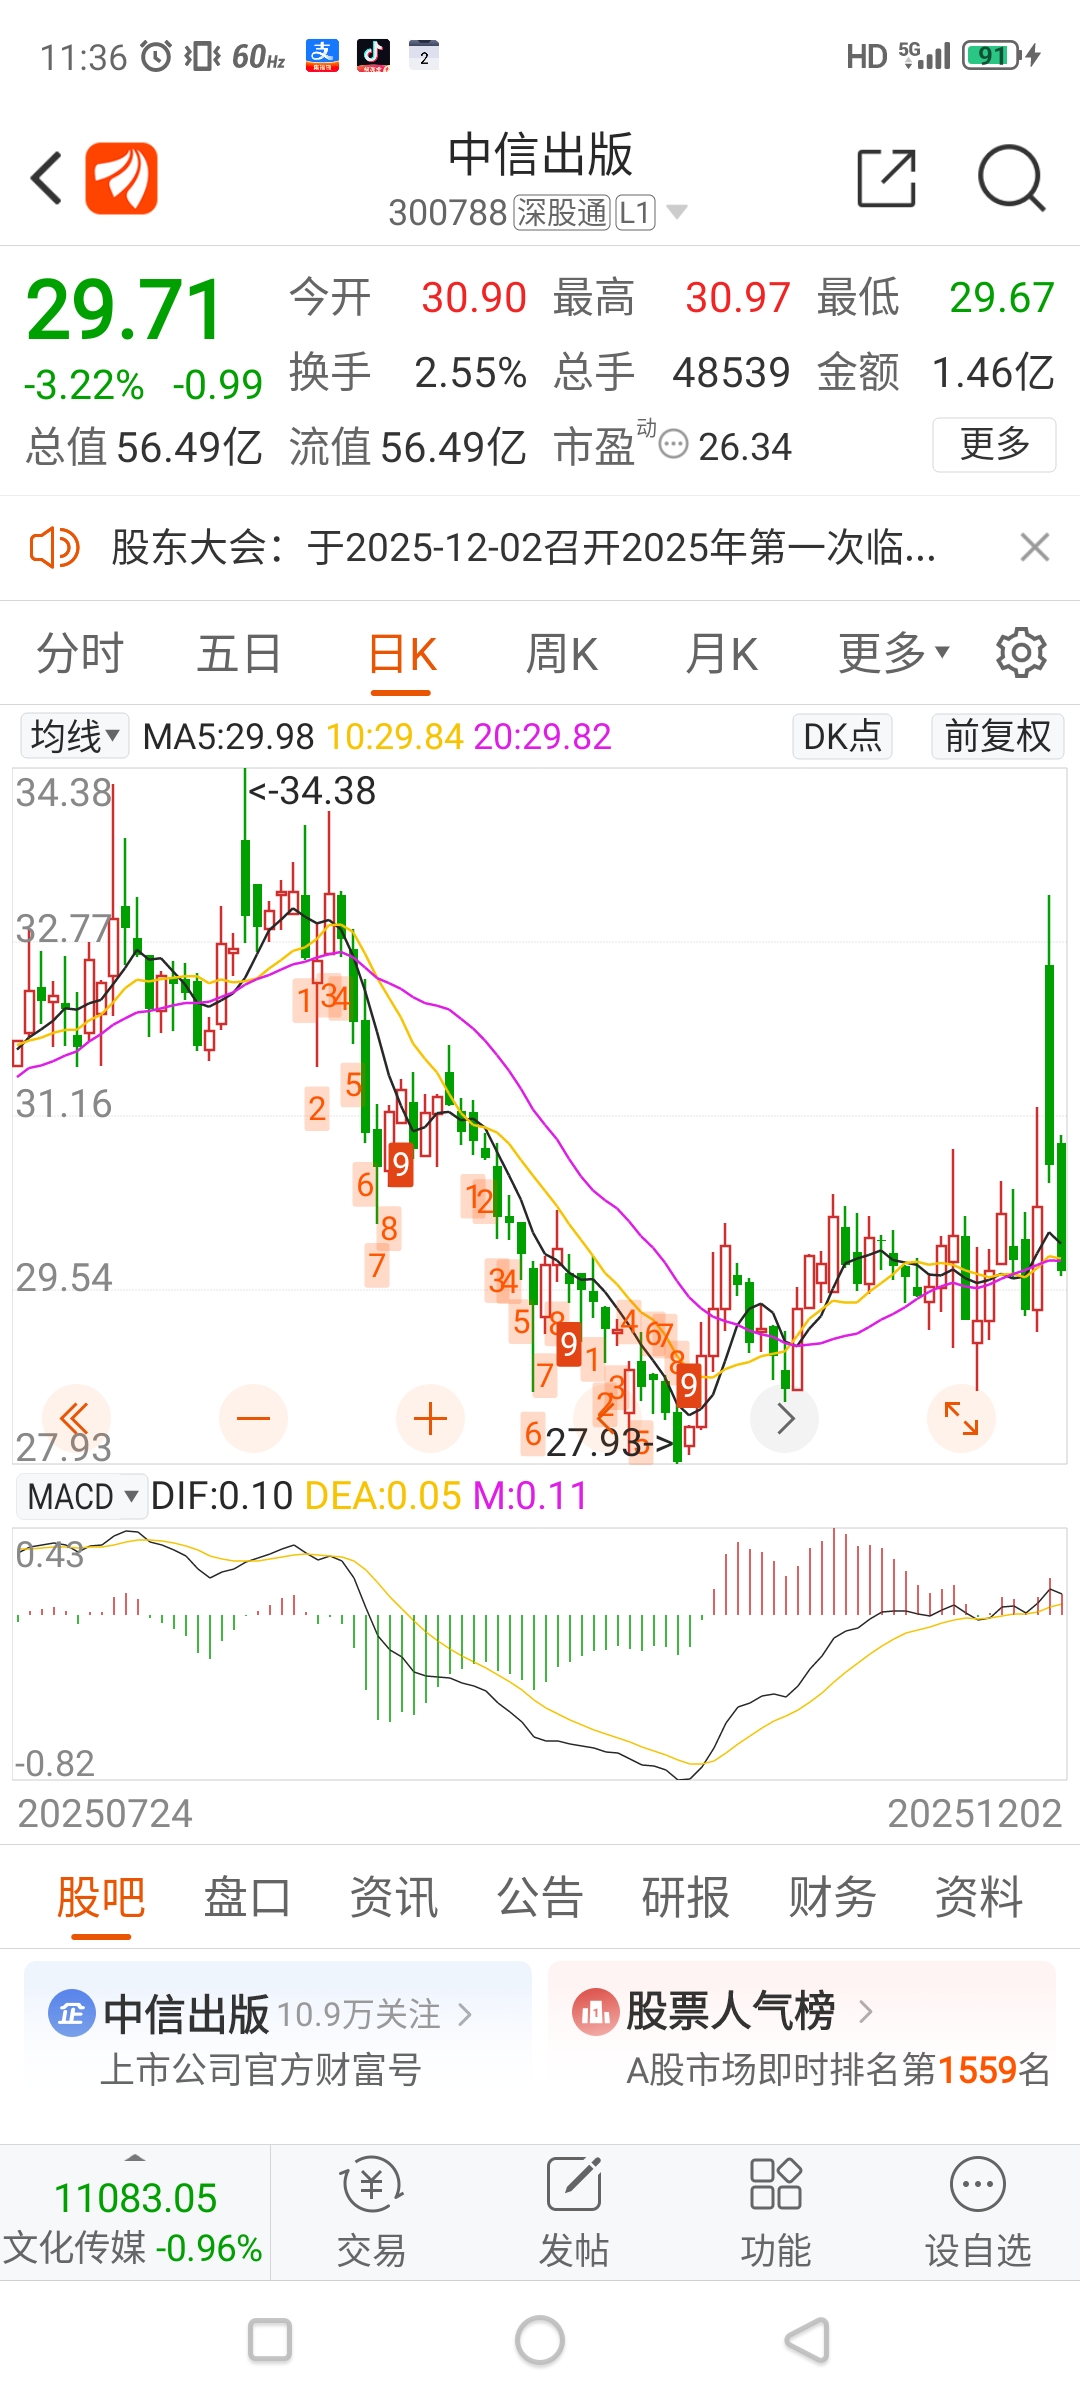Tap Android home circle button
1080x2400 pixels.
(x=540, y=2340)
